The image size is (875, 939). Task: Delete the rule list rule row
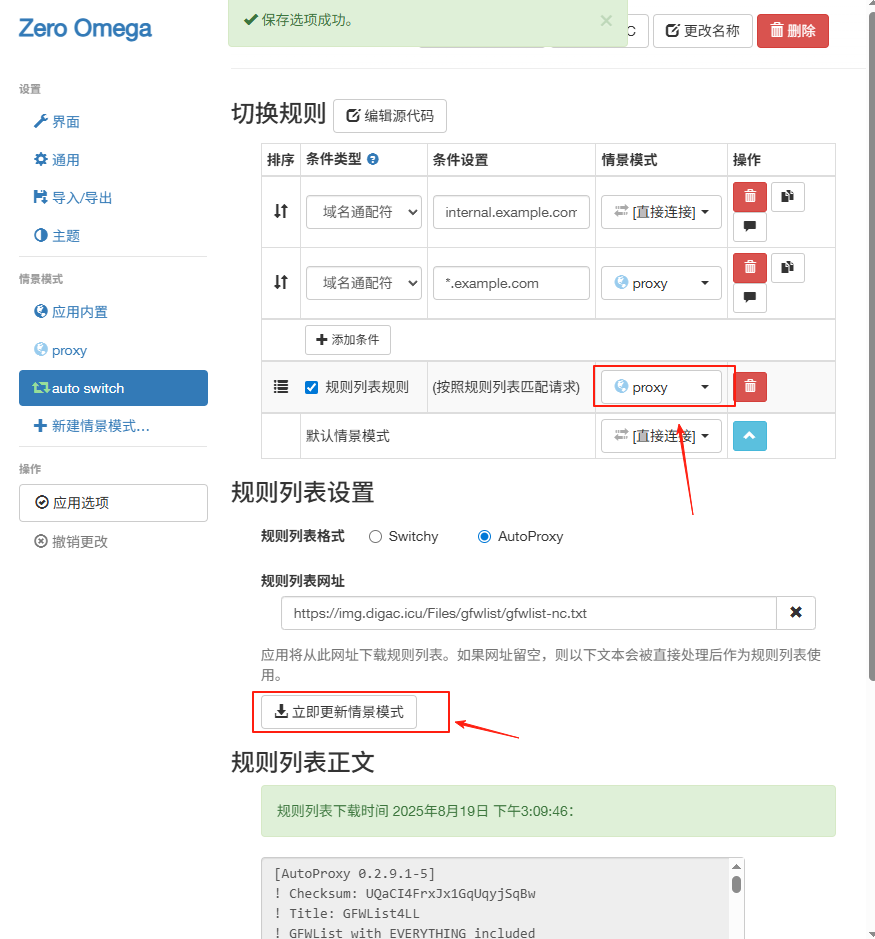click(751, 387)
